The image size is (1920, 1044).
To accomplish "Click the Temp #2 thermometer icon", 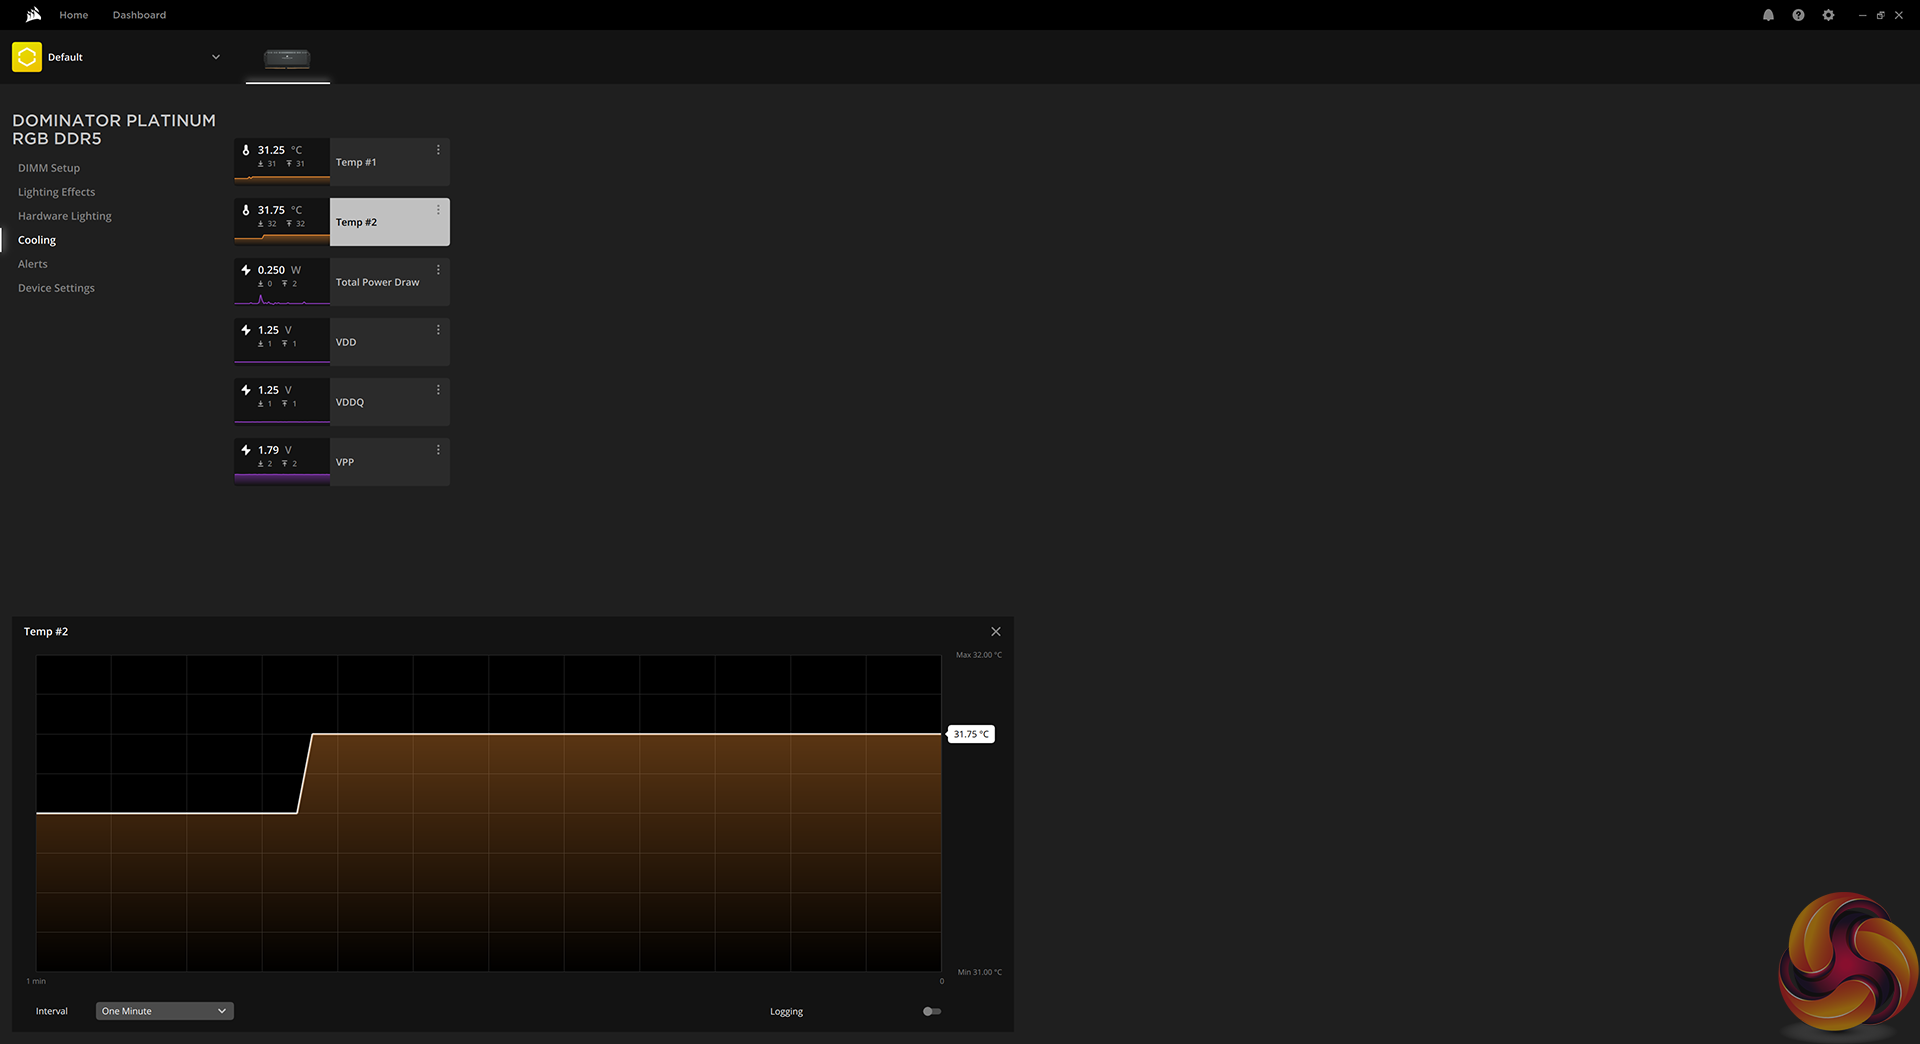I will coord(246,210).
